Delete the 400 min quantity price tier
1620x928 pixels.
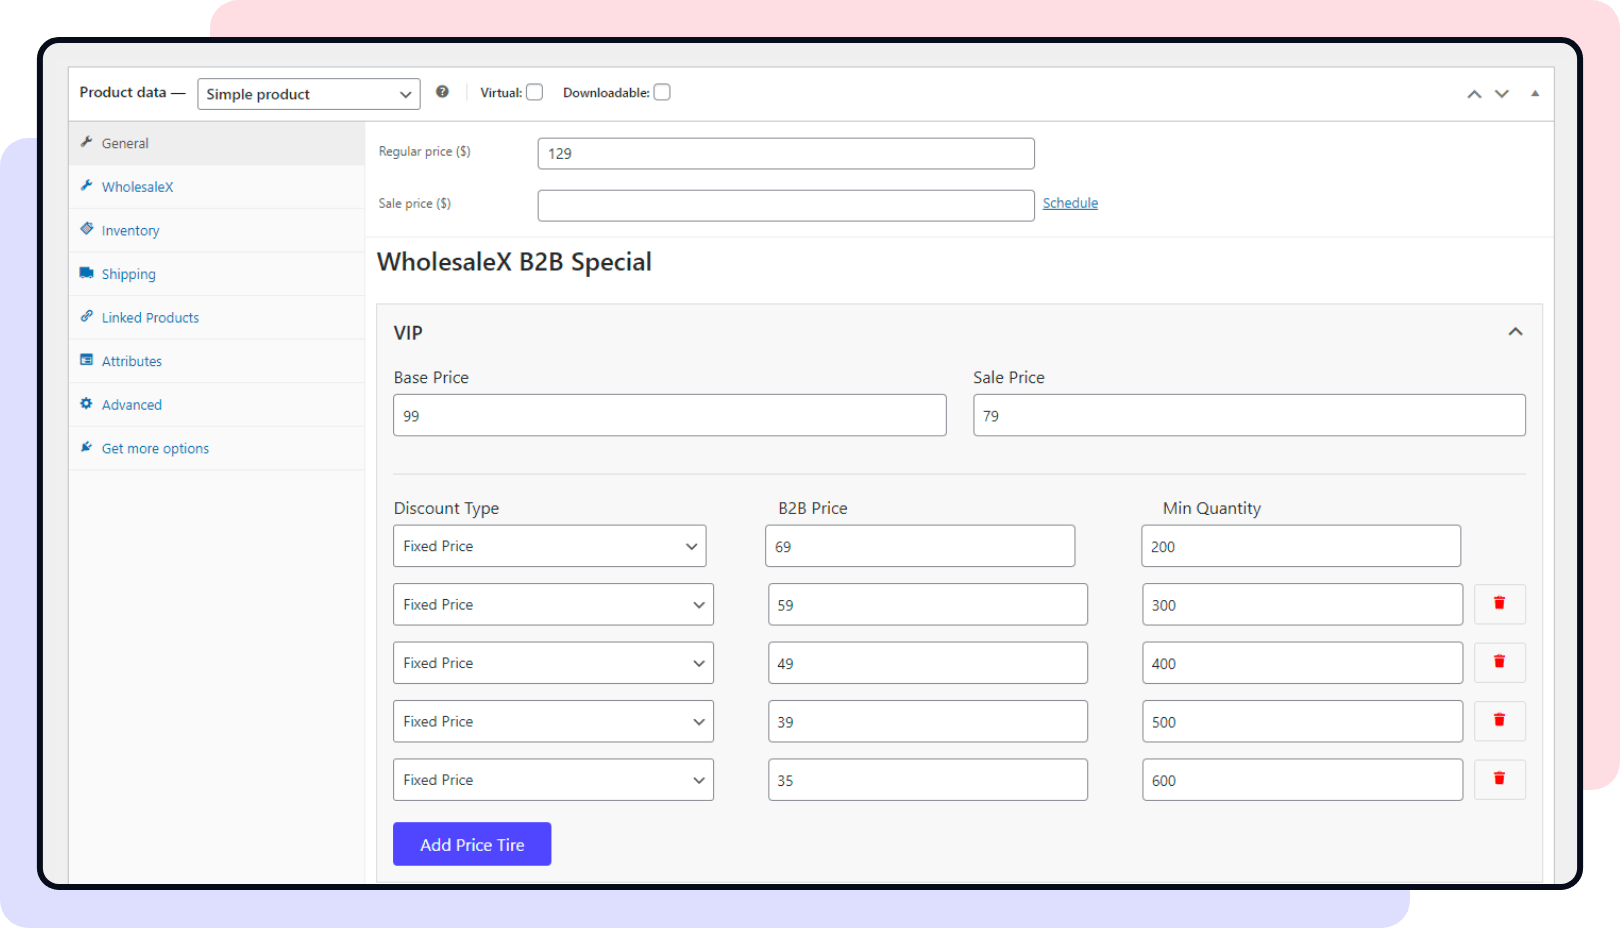click(x=1499, y=662)
